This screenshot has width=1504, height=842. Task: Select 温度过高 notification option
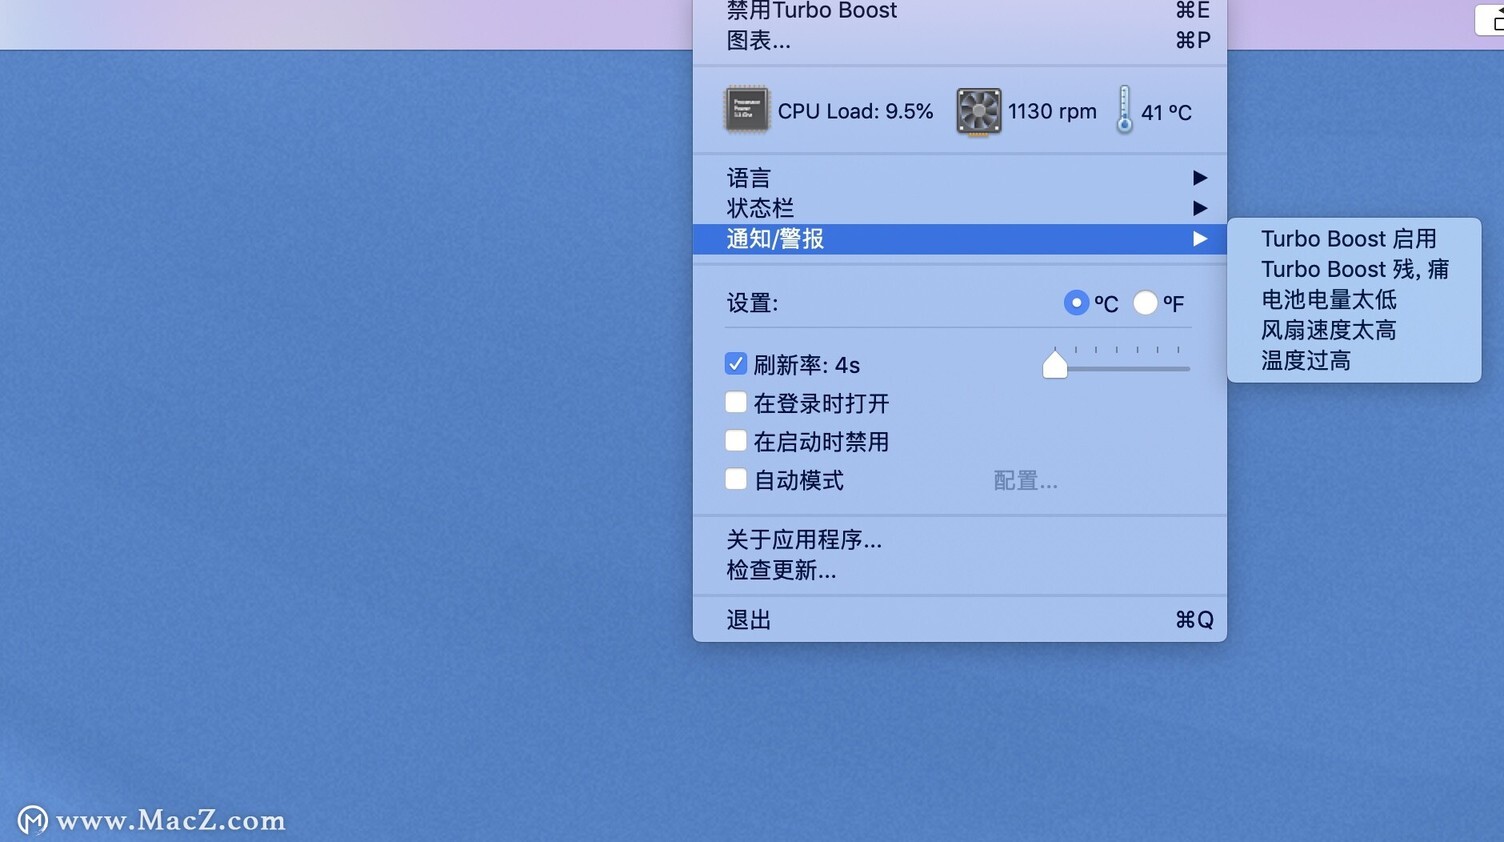pos(1354,360)
